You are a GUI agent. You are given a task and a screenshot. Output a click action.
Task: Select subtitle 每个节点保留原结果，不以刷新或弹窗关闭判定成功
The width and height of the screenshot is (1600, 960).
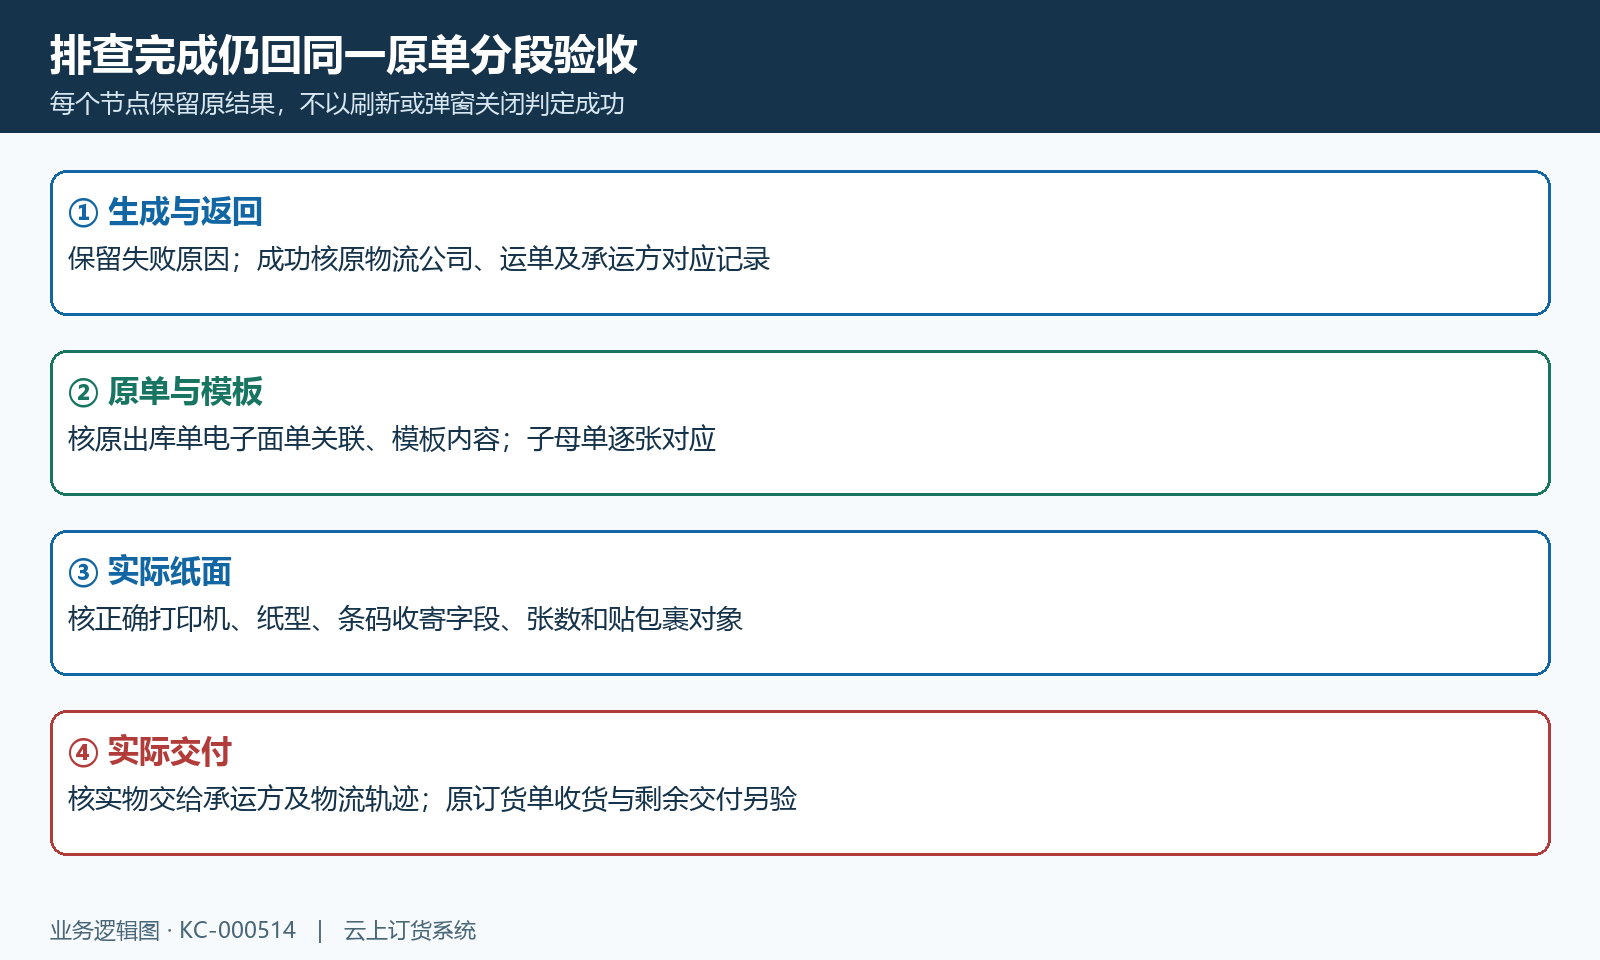click(337, 104)
